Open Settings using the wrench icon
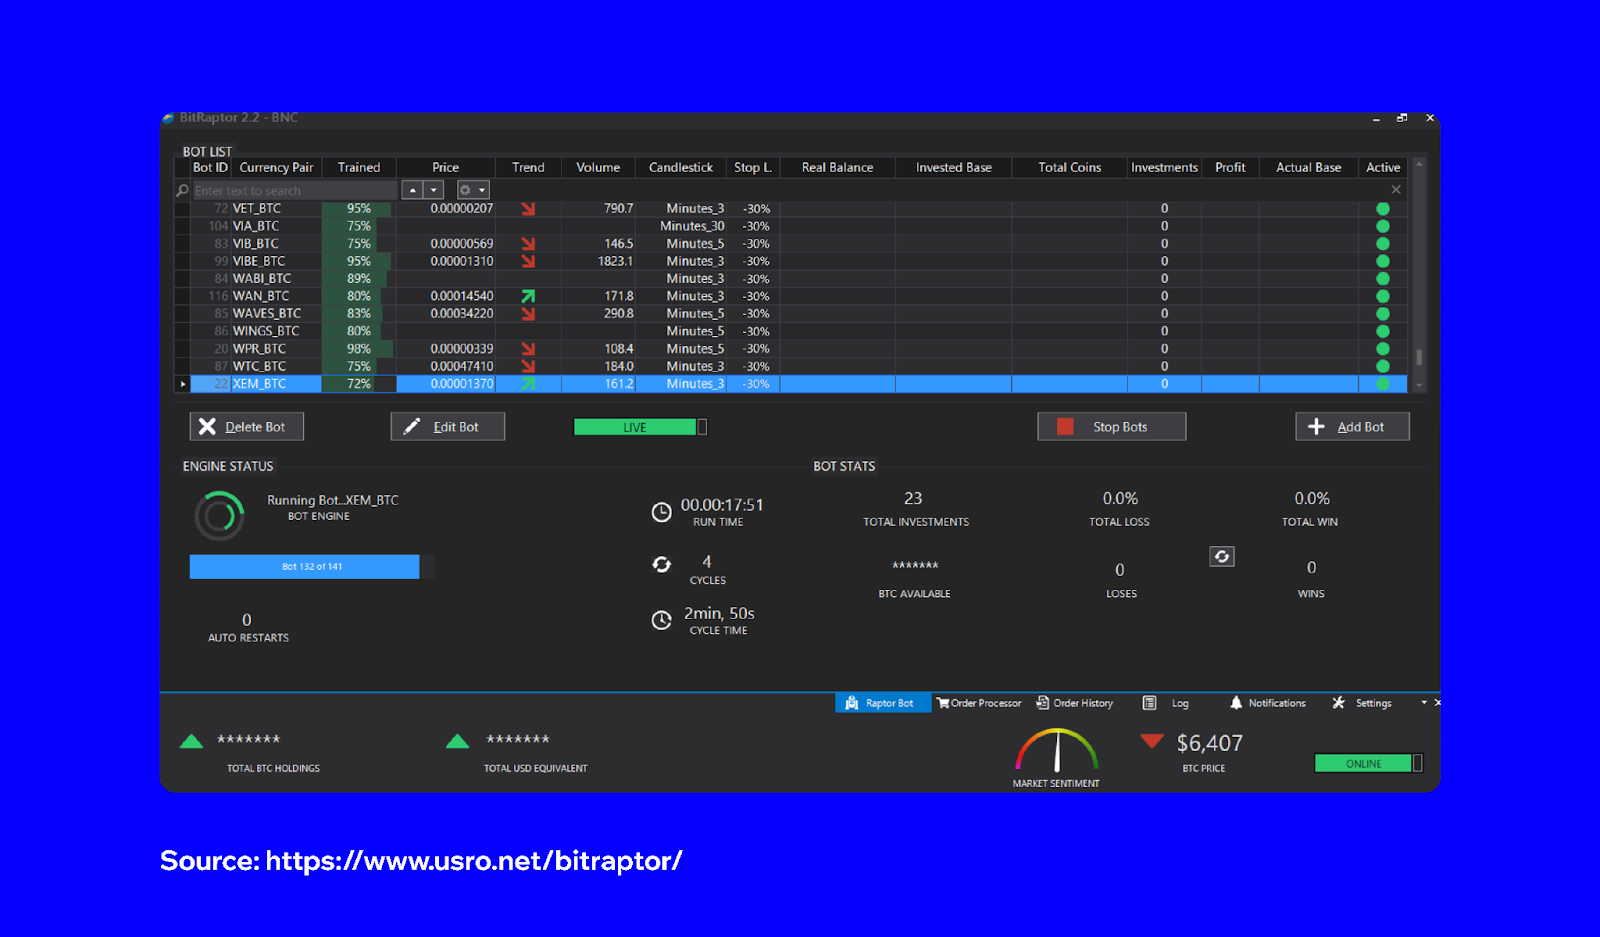This screenshot has height=937, width=1600. pyautogui.click(x=1337, y=703)
